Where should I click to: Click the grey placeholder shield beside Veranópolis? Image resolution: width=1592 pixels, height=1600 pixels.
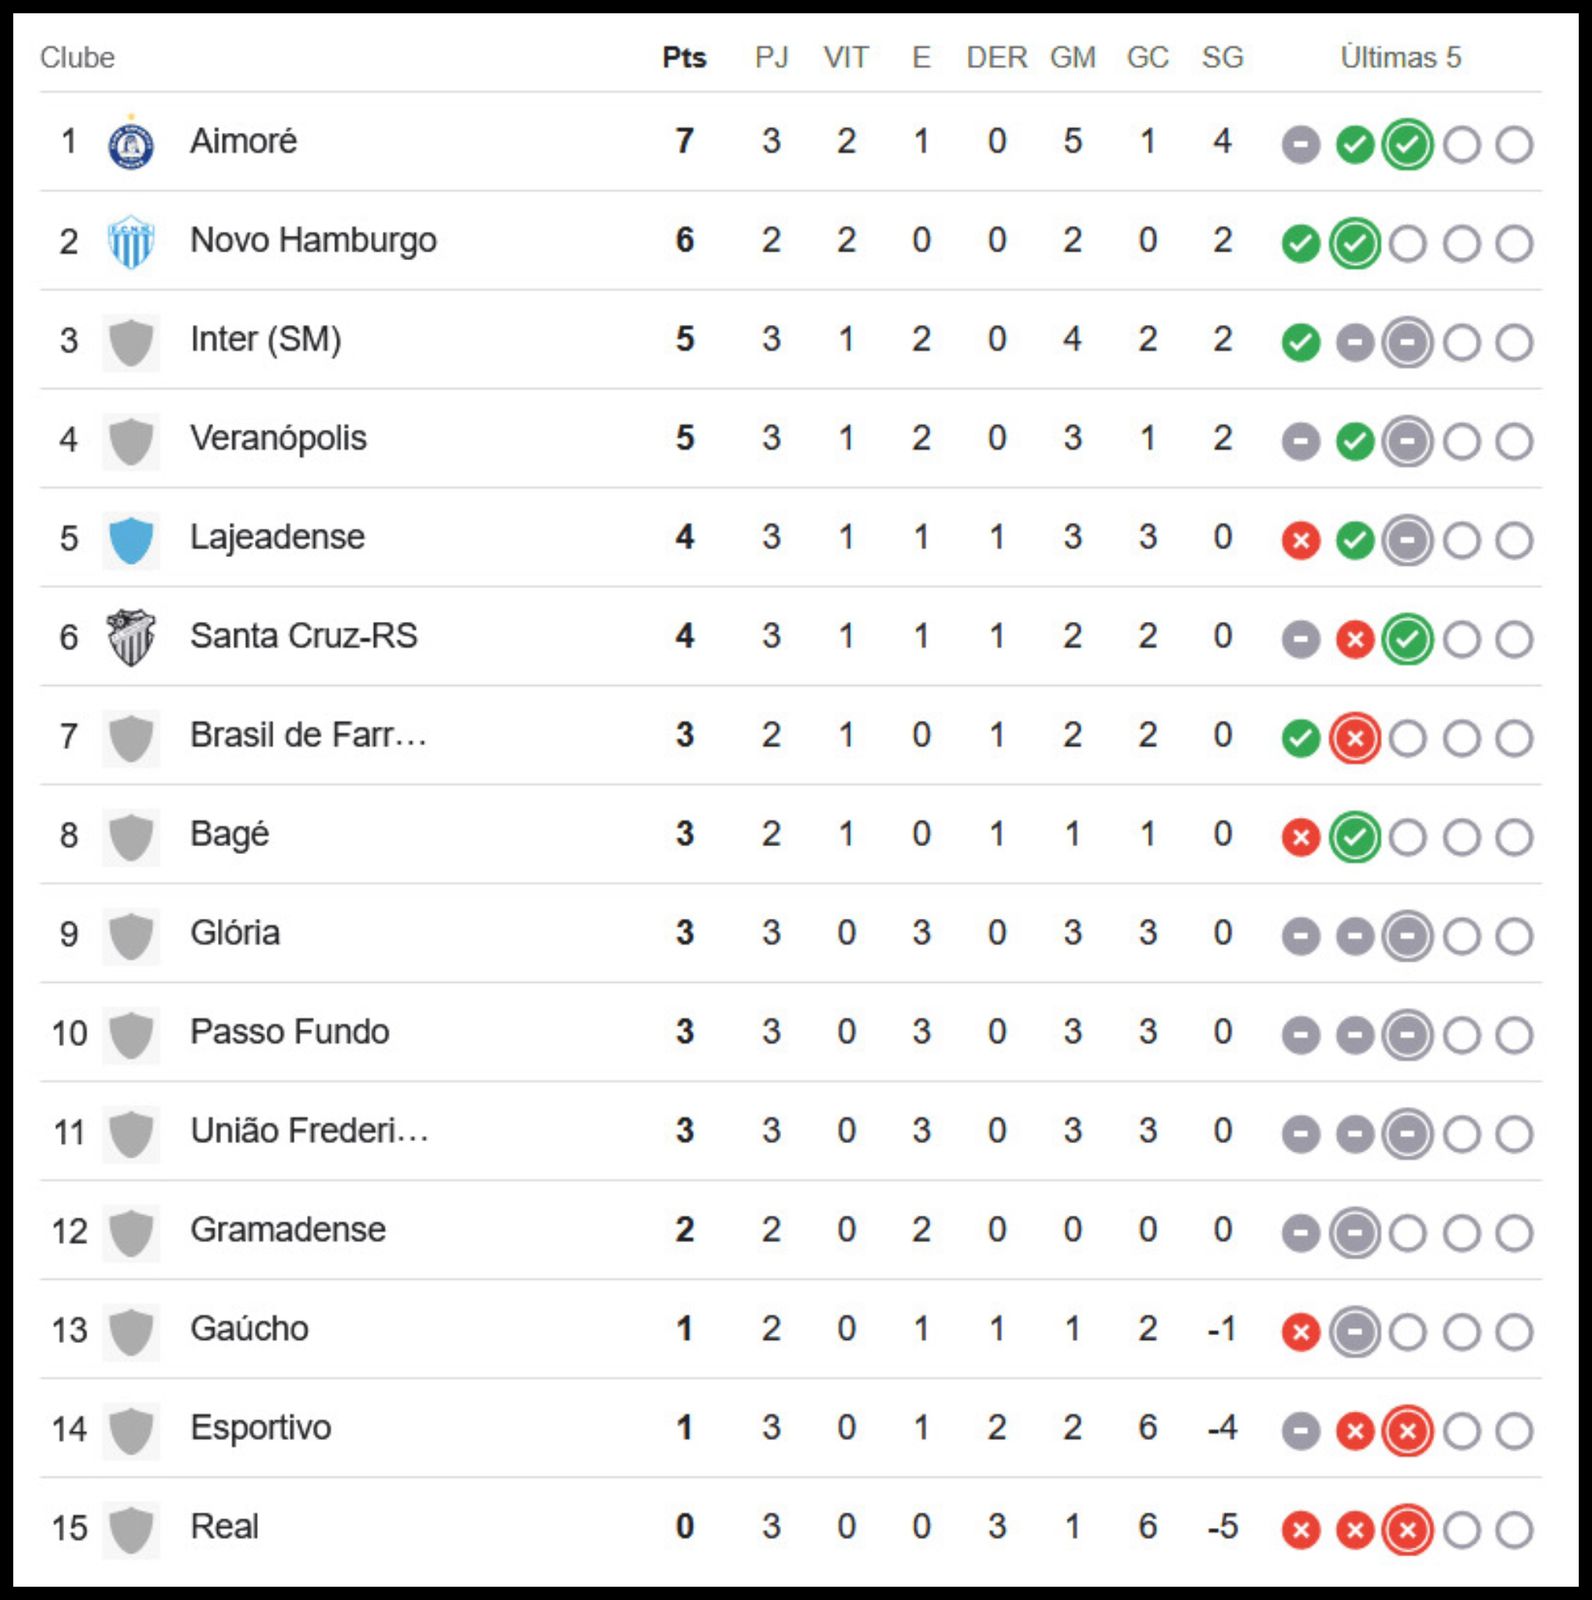pyautogui.click(x=131, y=441)
